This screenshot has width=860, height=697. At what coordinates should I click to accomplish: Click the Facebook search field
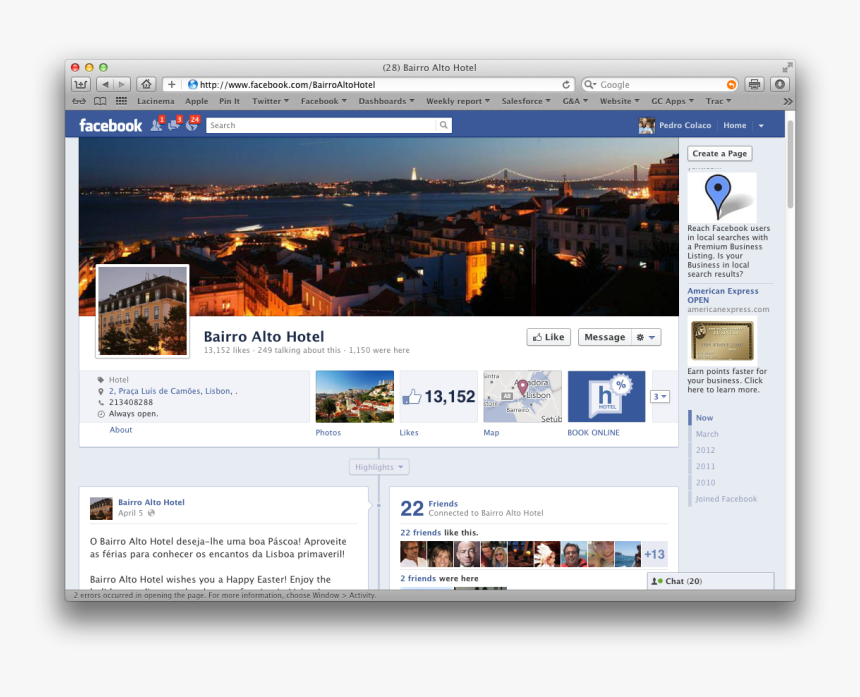(x=322, y=125)
